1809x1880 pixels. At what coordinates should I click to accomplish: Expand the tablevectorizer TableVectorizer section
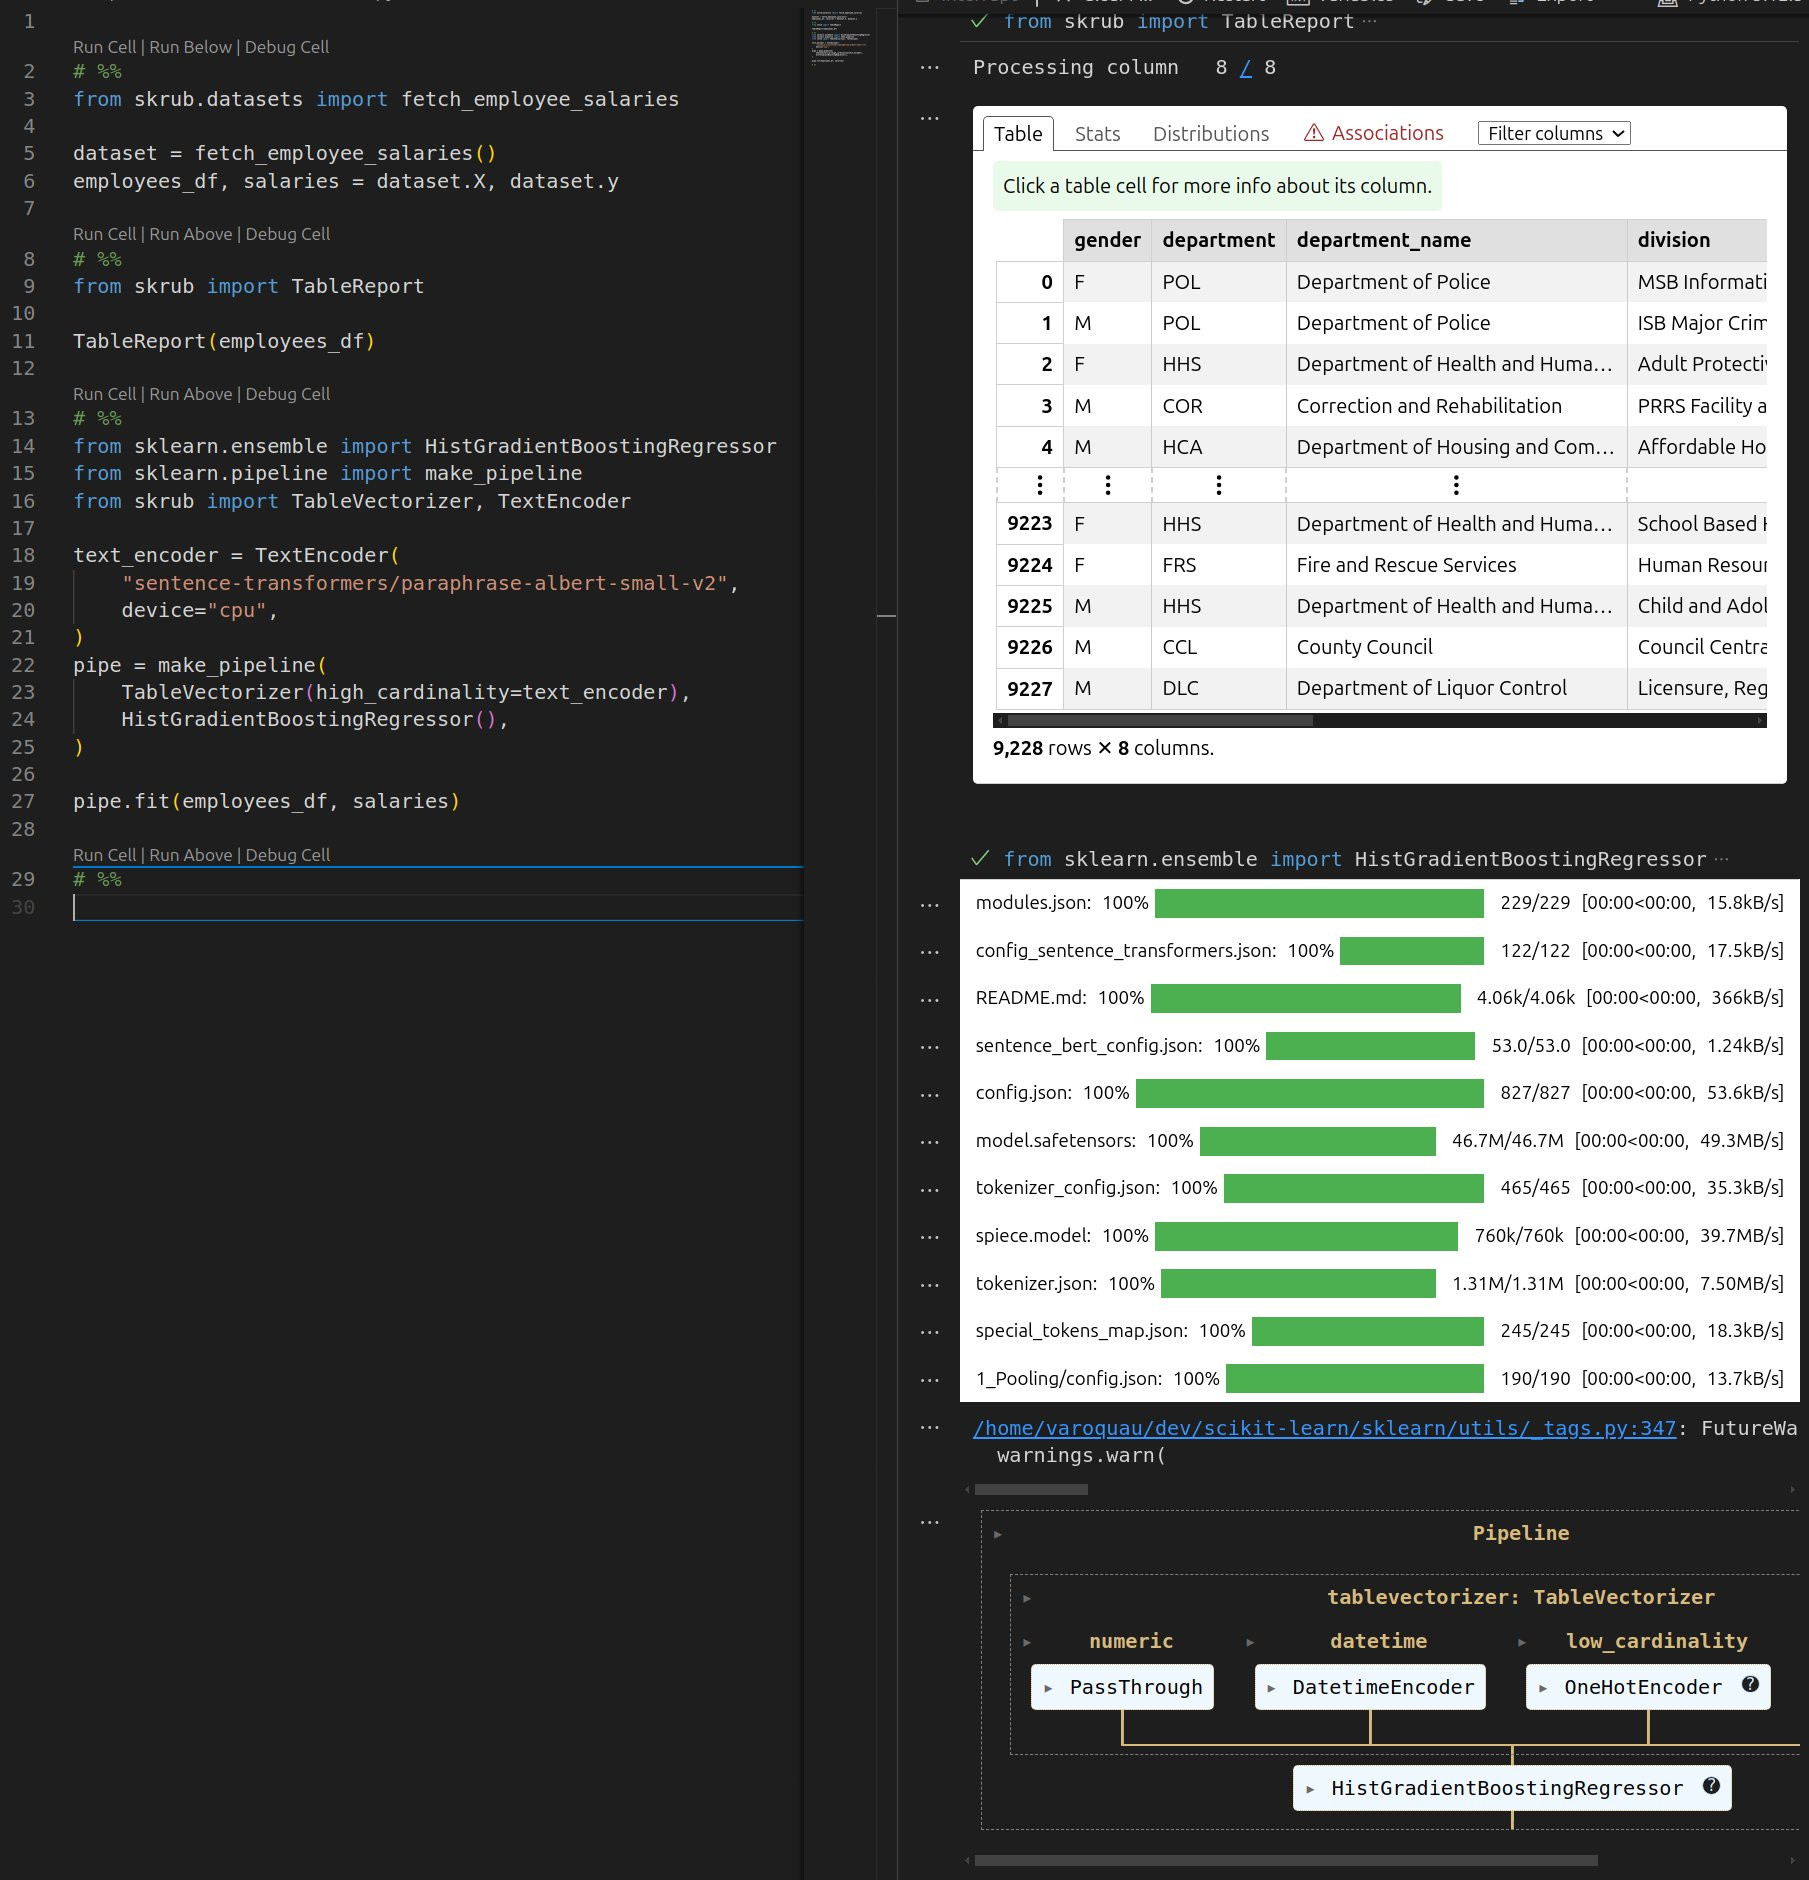pos(1026,1598)
